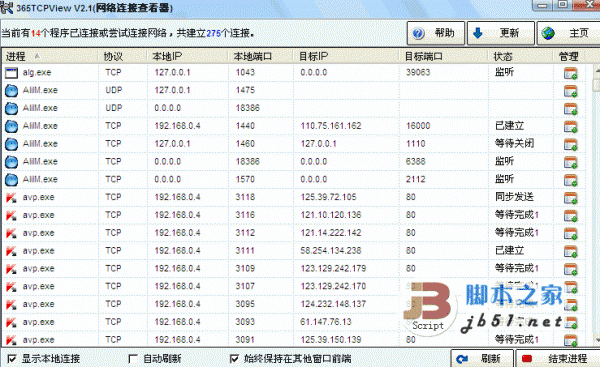
Task: Open the 主页 homepage button
Action: [x=569, y=33]
